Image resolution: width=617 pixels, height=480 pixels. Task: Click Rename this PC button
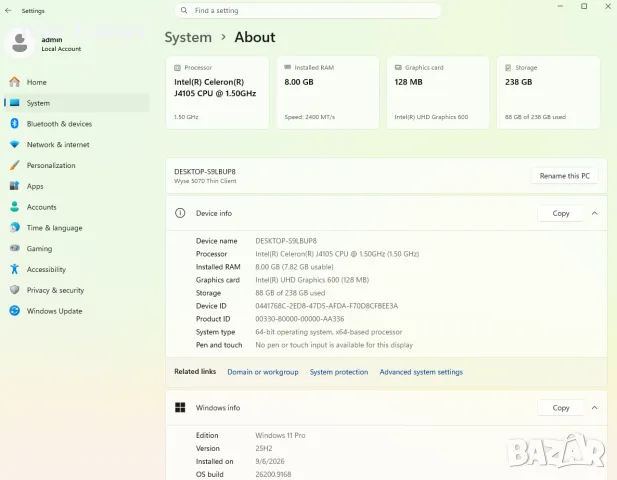(565, 176)
